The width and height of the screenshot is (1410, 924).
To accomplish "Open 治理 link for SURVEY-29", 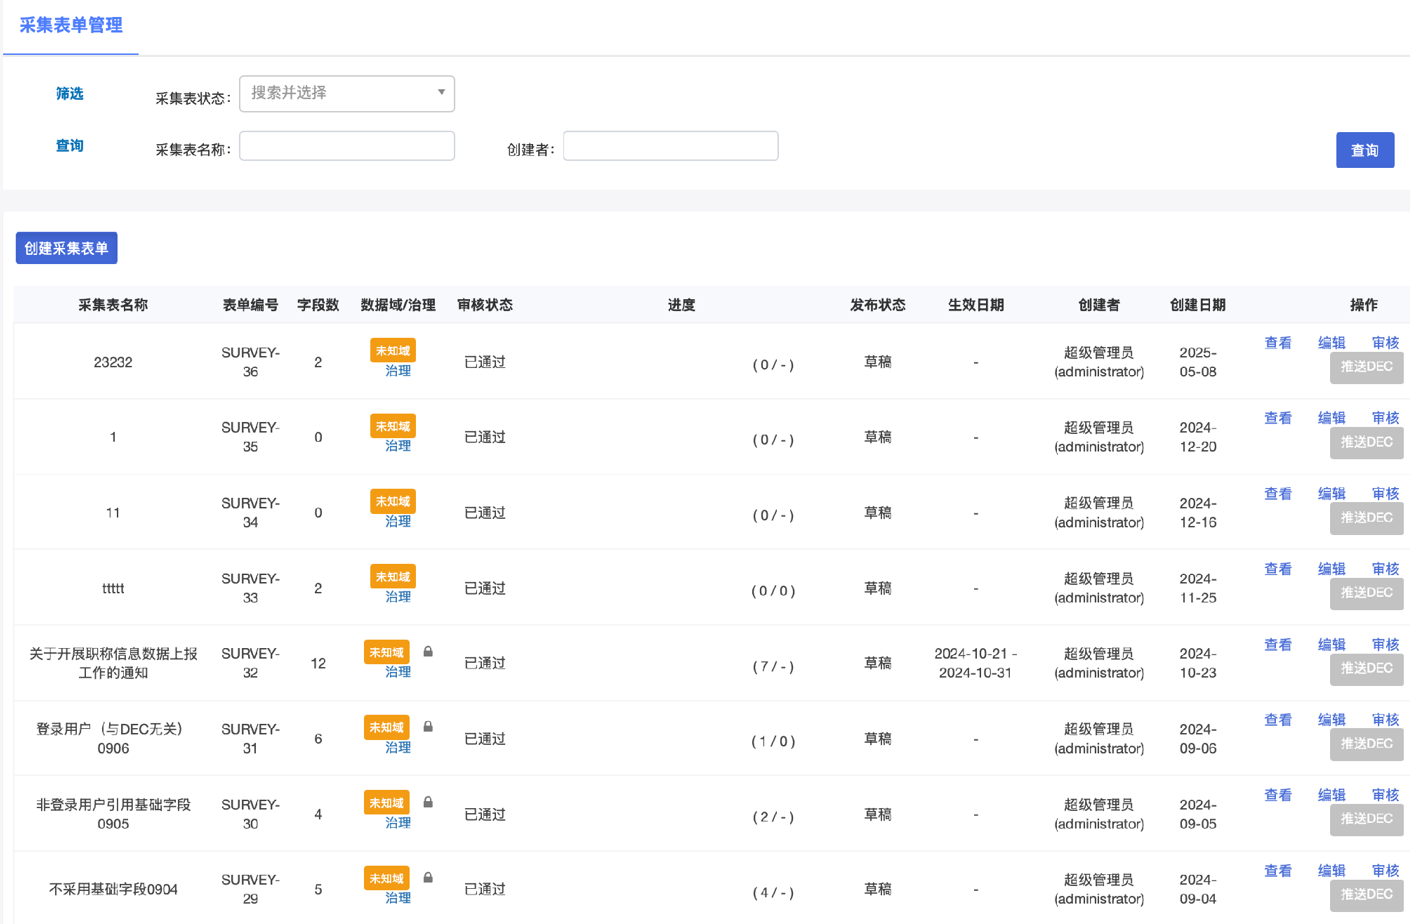I will 398,898.
